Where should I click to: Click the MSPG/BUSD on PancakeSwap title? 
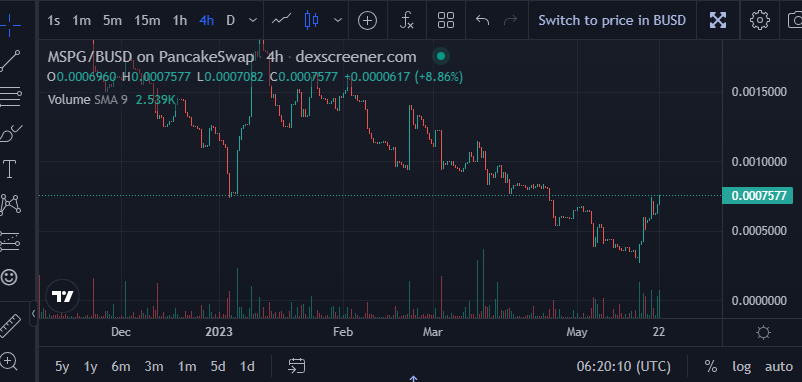tap(151, 56)
